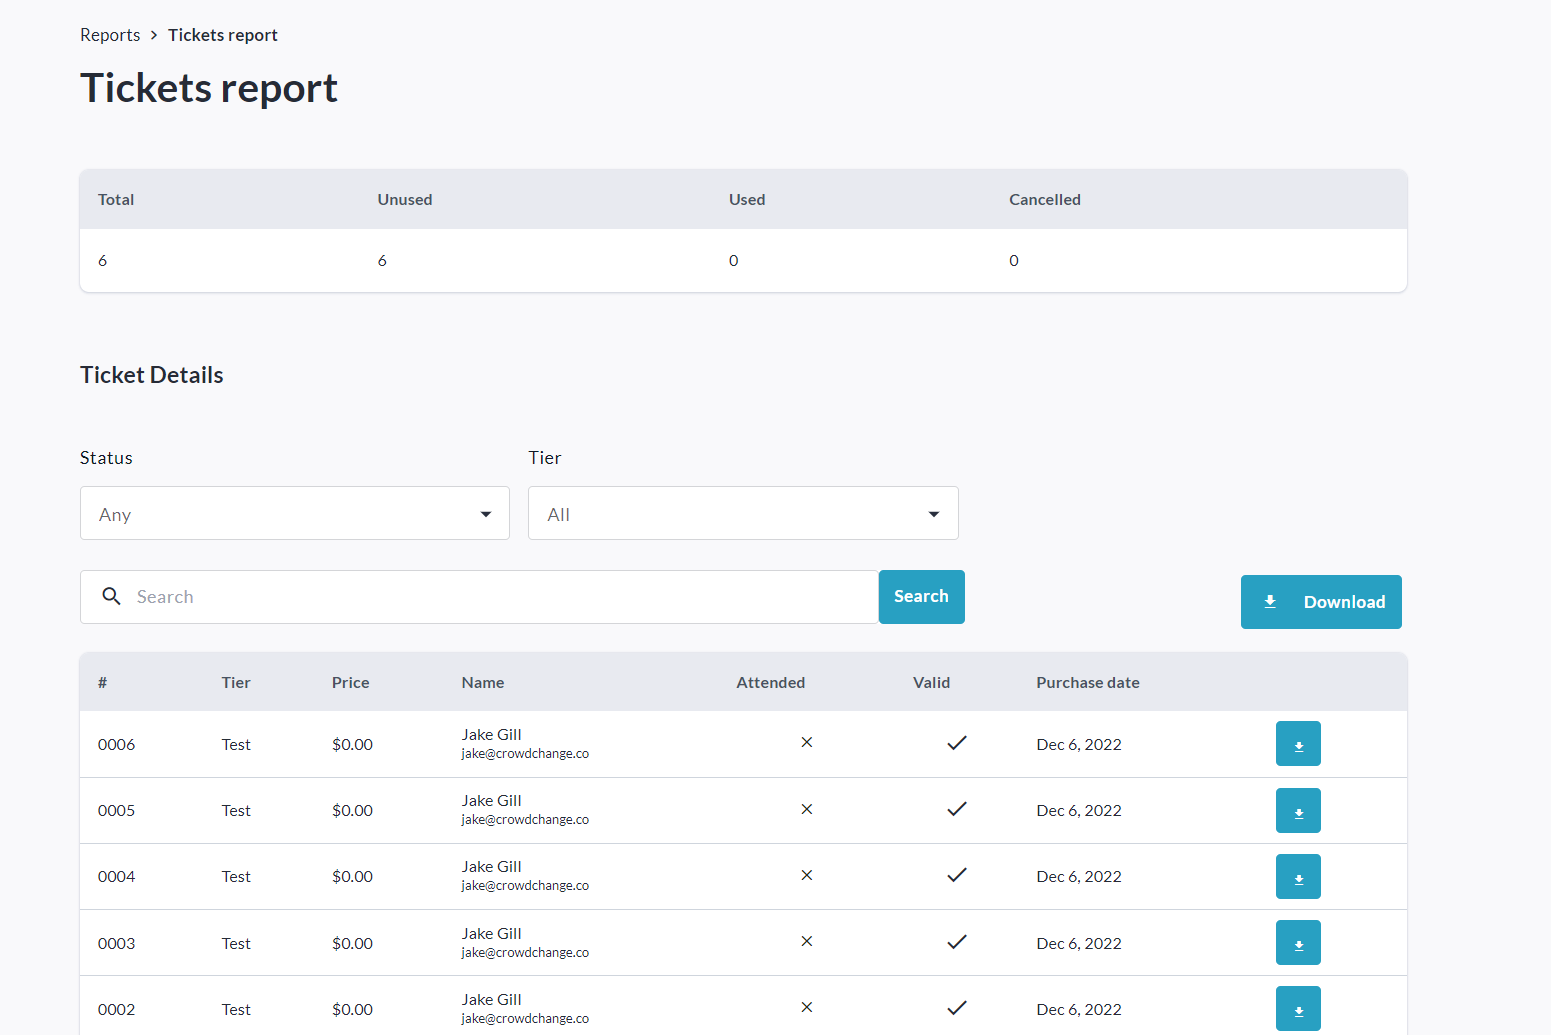Download ticket 0004 using its row icon
Image resolution: width=1551 pixels, height=1035 pixels.
[x=1297, y=877]
